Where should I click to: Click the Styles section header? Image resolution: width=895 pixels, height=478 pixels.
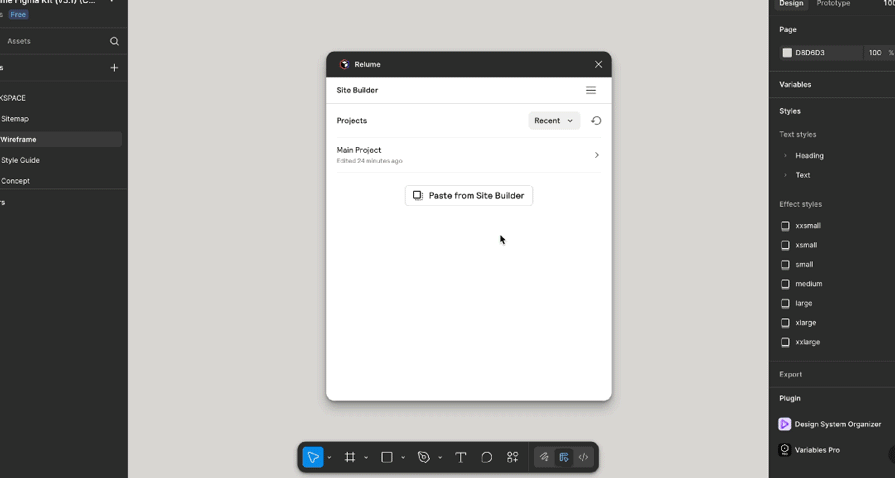[x=790, y=111]
